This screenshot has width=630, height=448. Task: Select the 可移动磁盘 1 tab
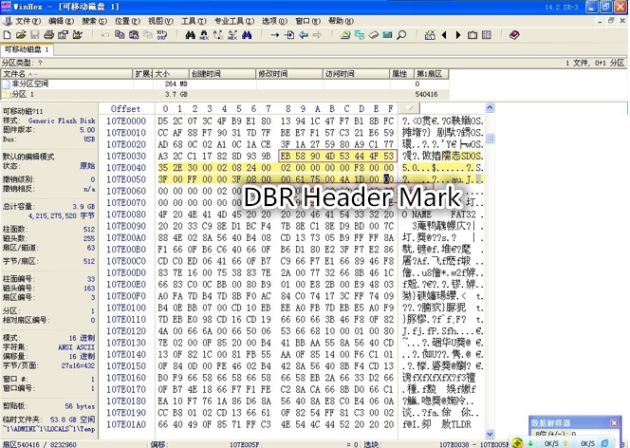point(27,48)
